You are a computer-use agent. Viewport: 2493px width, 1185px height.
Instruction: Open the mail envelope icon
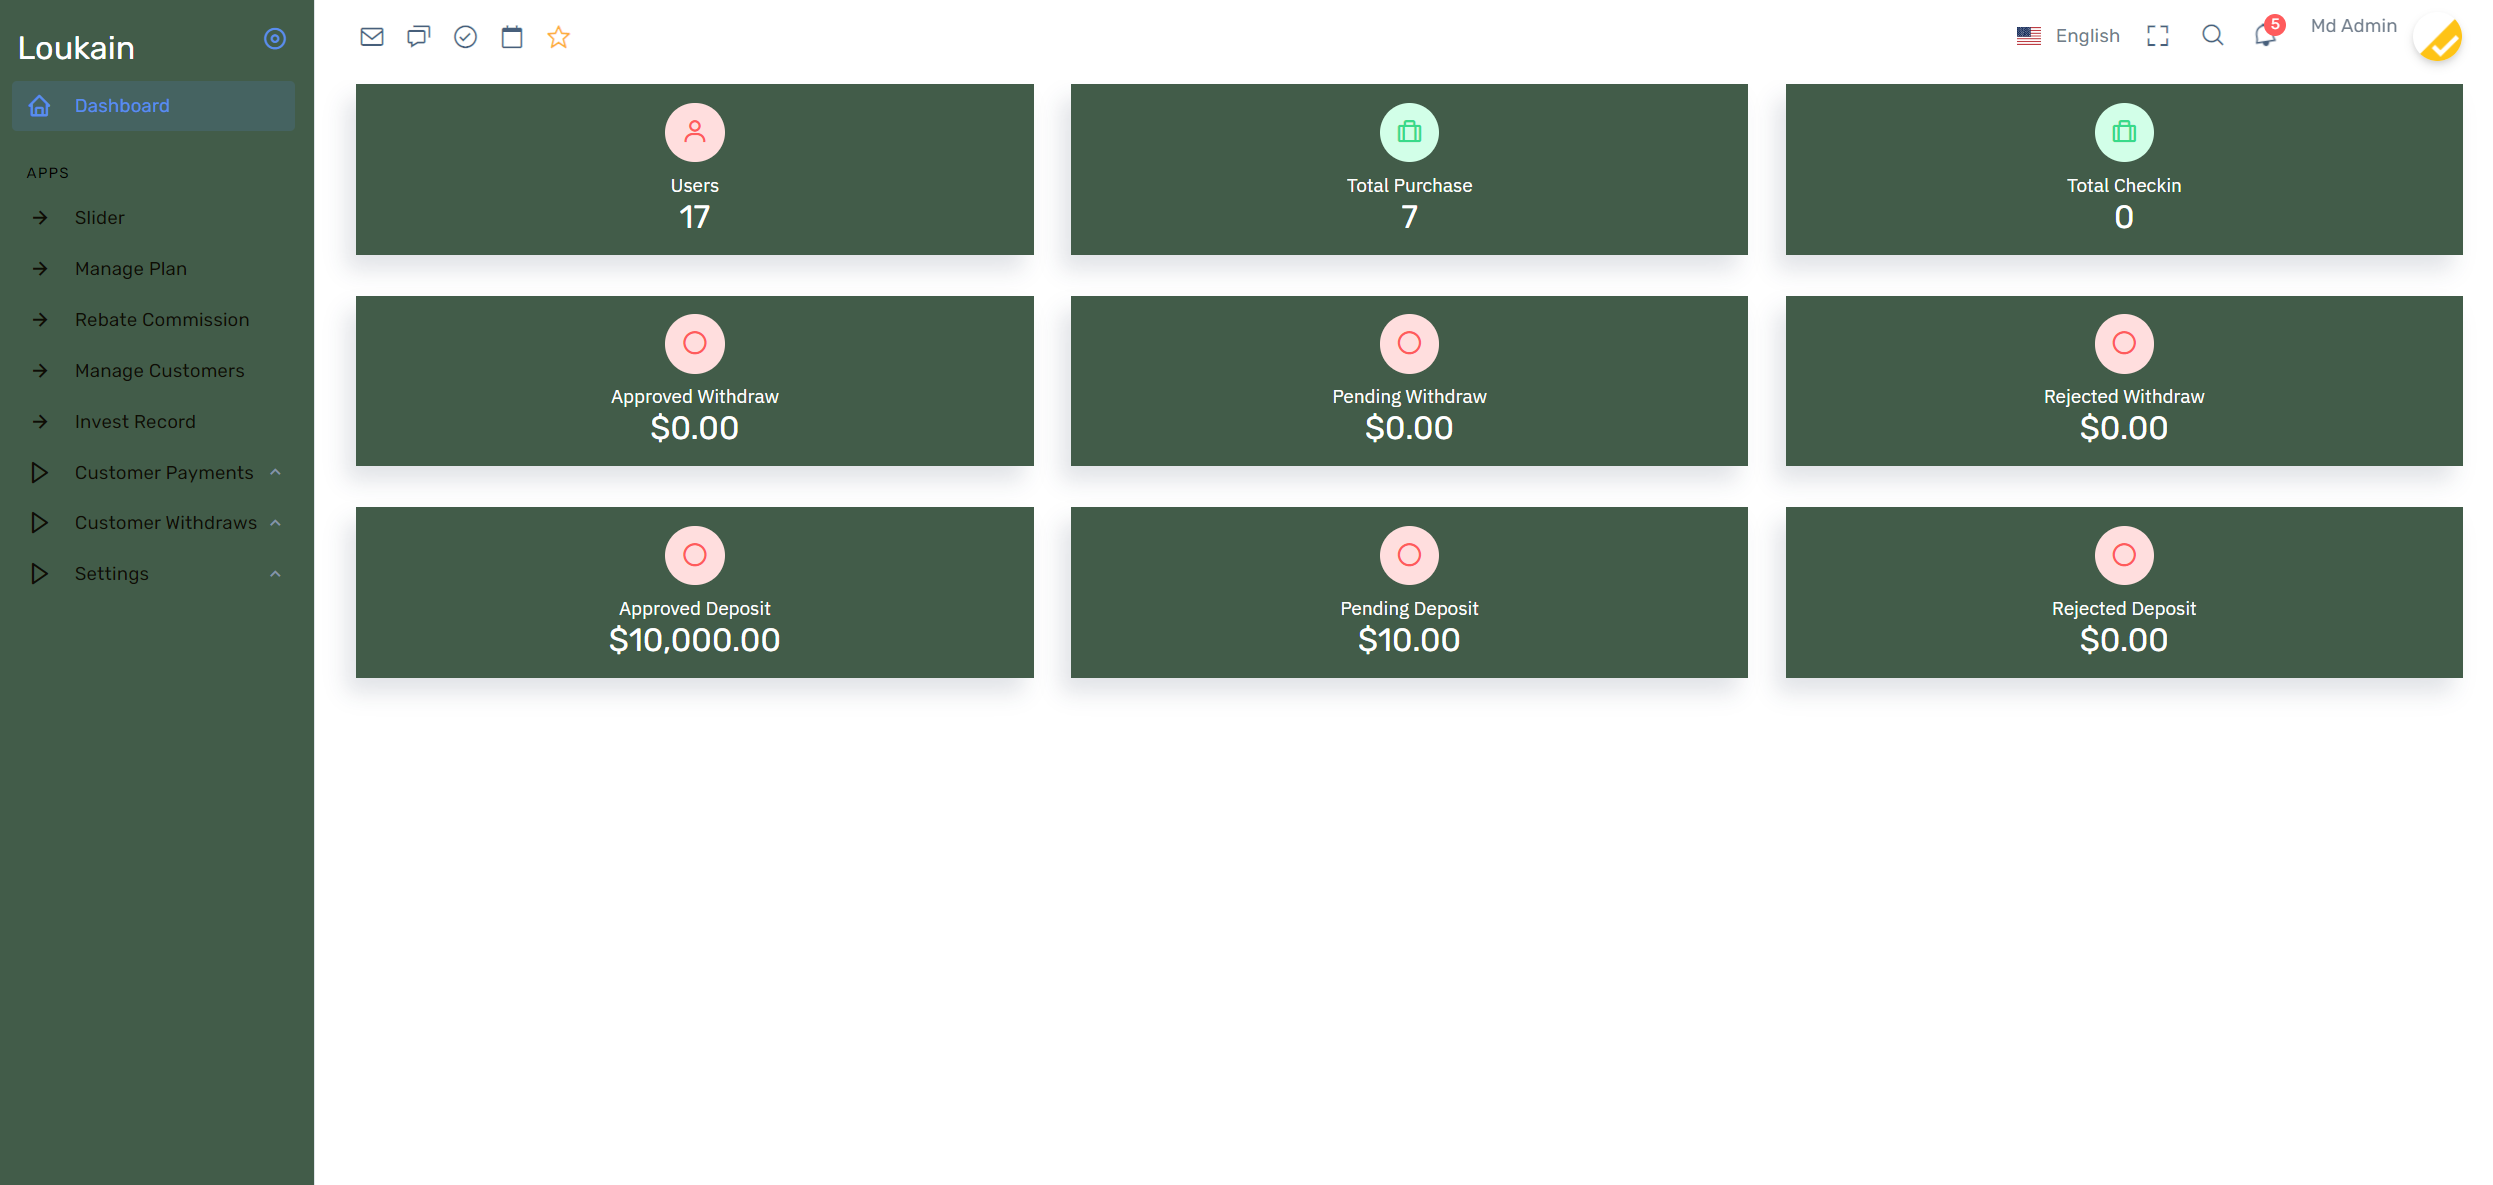coord(371,37)
